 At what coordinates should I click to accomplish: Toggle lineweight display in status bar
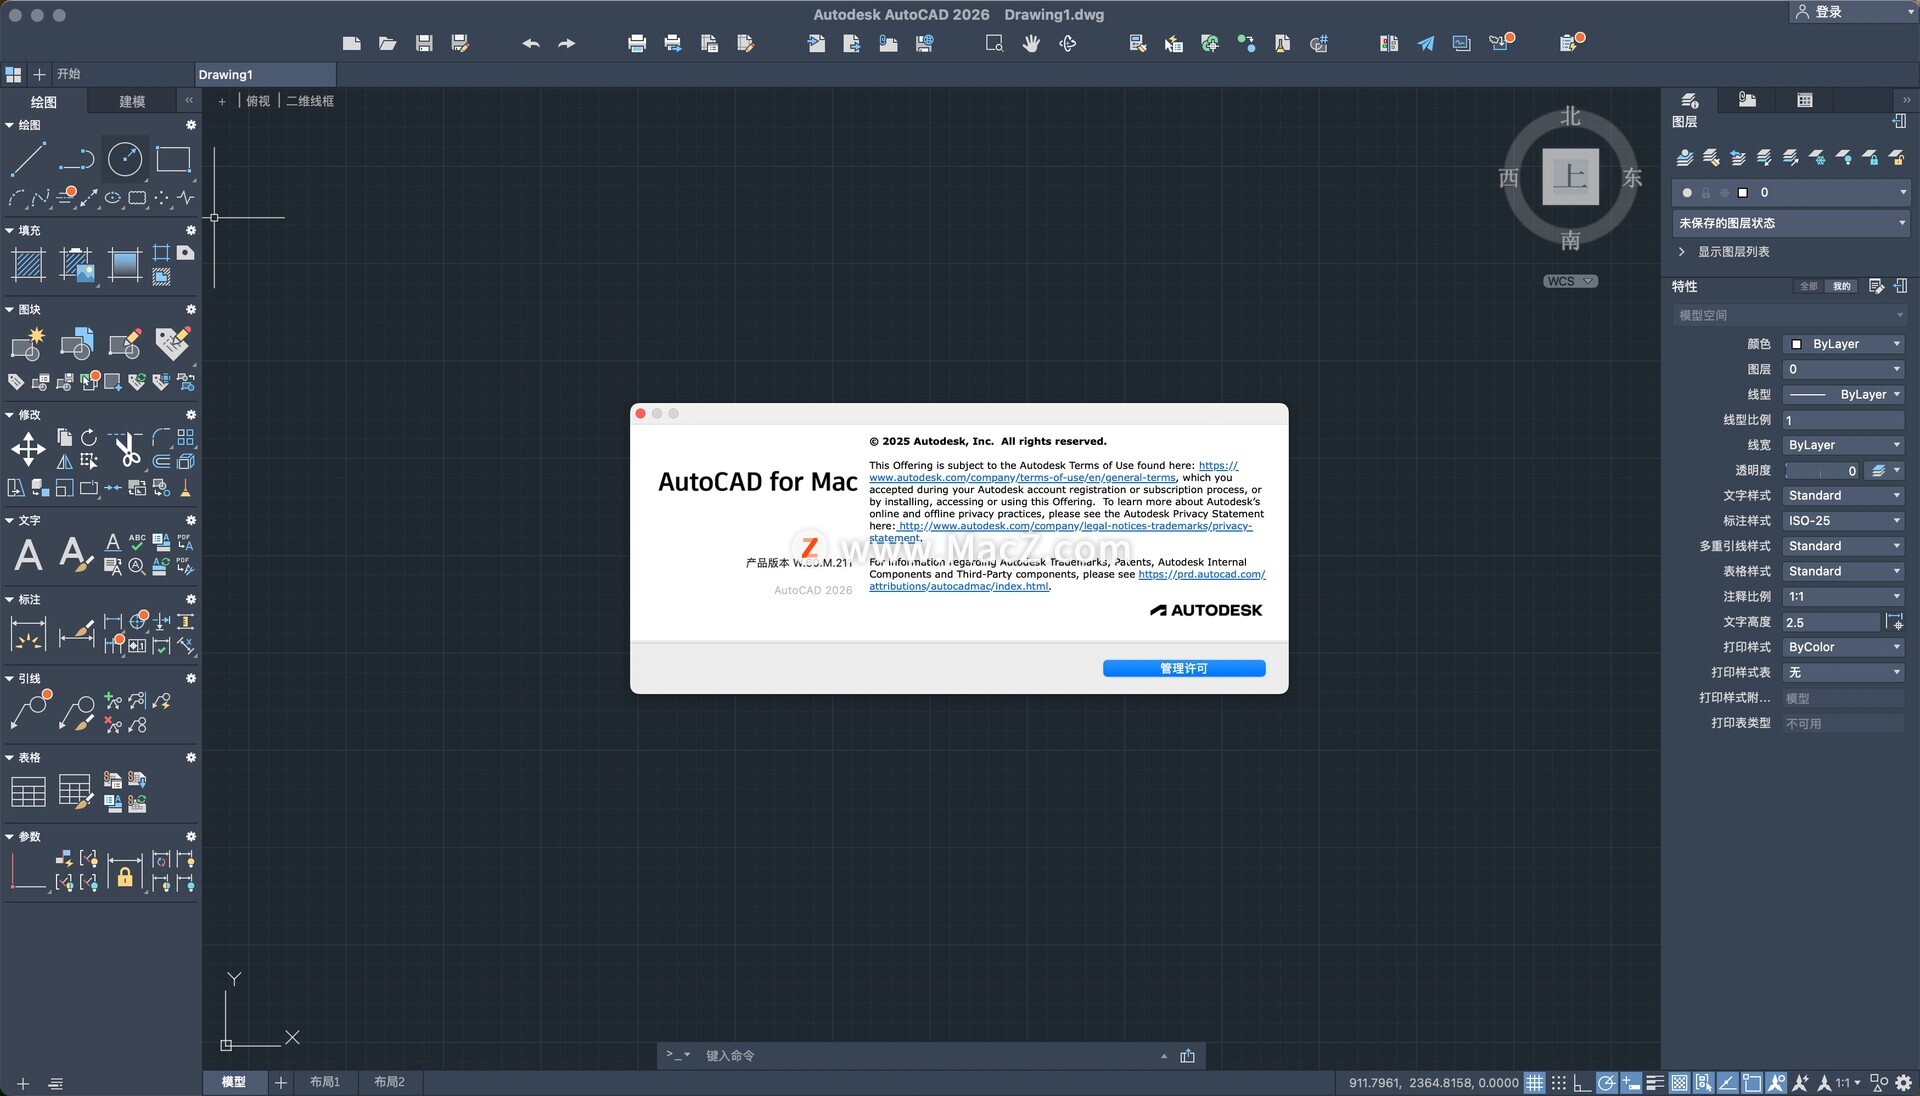pyautogui.click(x=1655, y=1083)
